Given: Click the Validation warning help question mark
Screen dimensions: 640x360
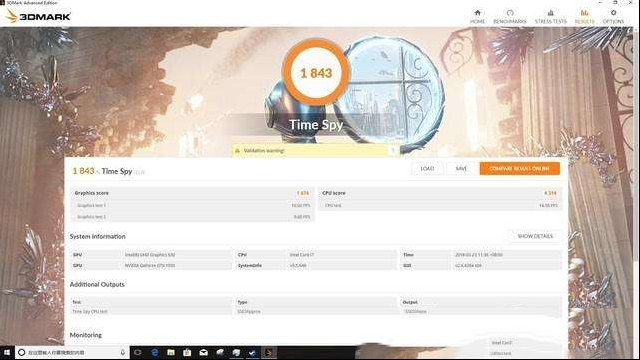Looking at the screenshot, I should [x=393, y=150].
